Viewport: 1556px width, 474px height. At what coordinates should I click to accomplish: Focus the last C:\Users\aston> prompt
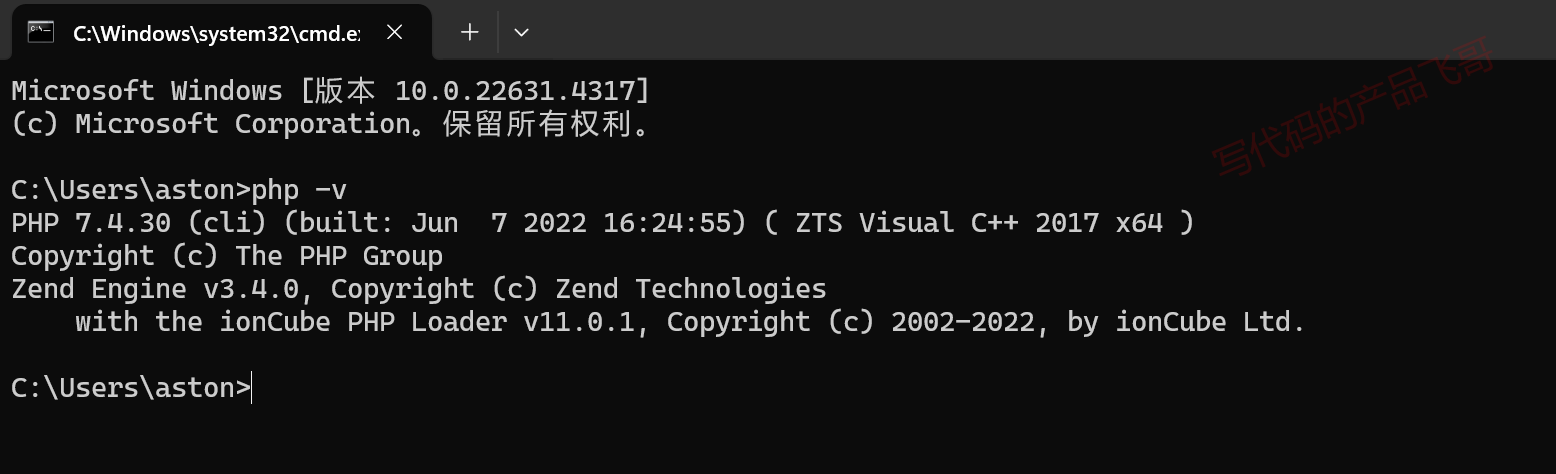[131, 388]
